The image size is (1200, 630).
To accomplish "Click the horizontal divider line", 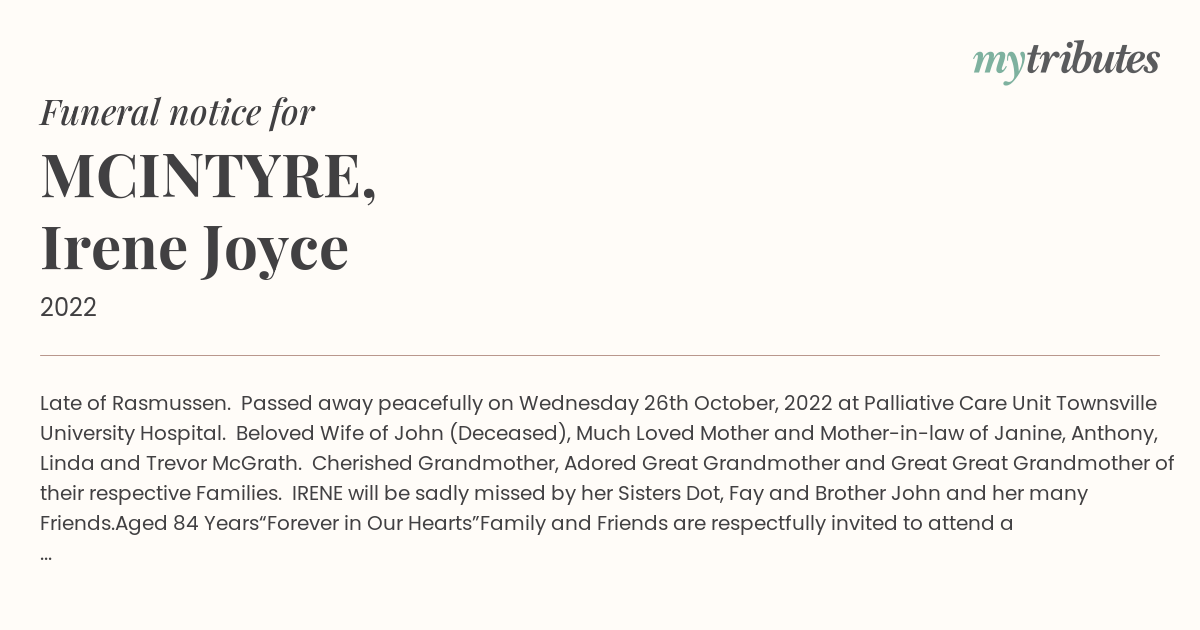I will click(600, 355).
